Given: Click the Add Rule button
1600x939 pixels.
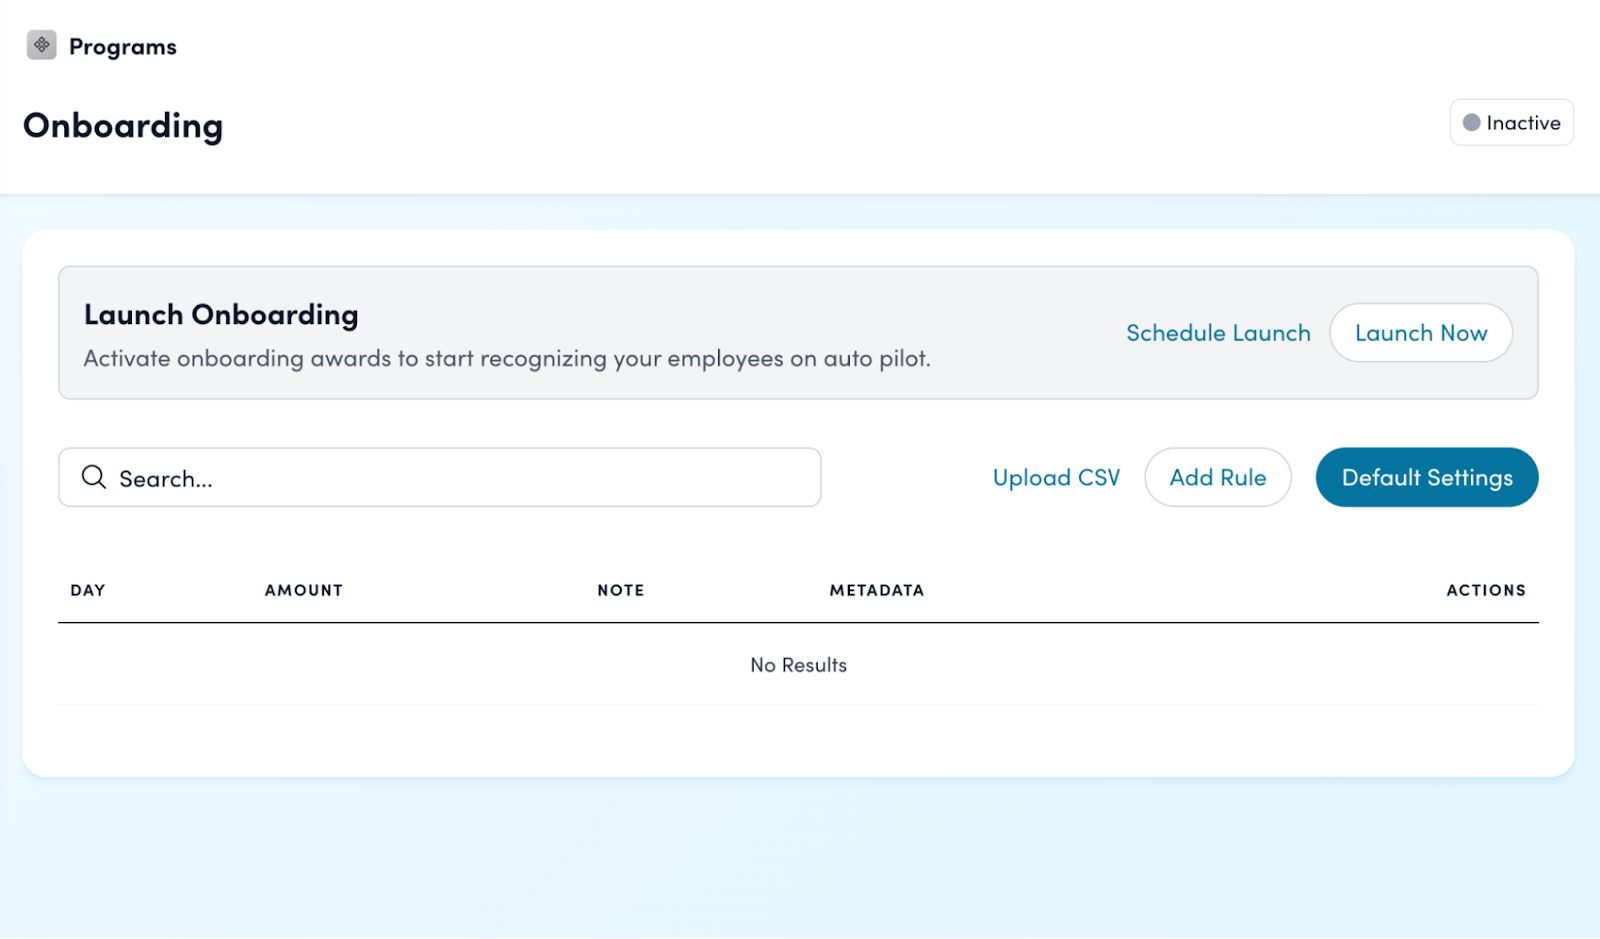Looking at the screenshot, I should (x=1217, y=478).
